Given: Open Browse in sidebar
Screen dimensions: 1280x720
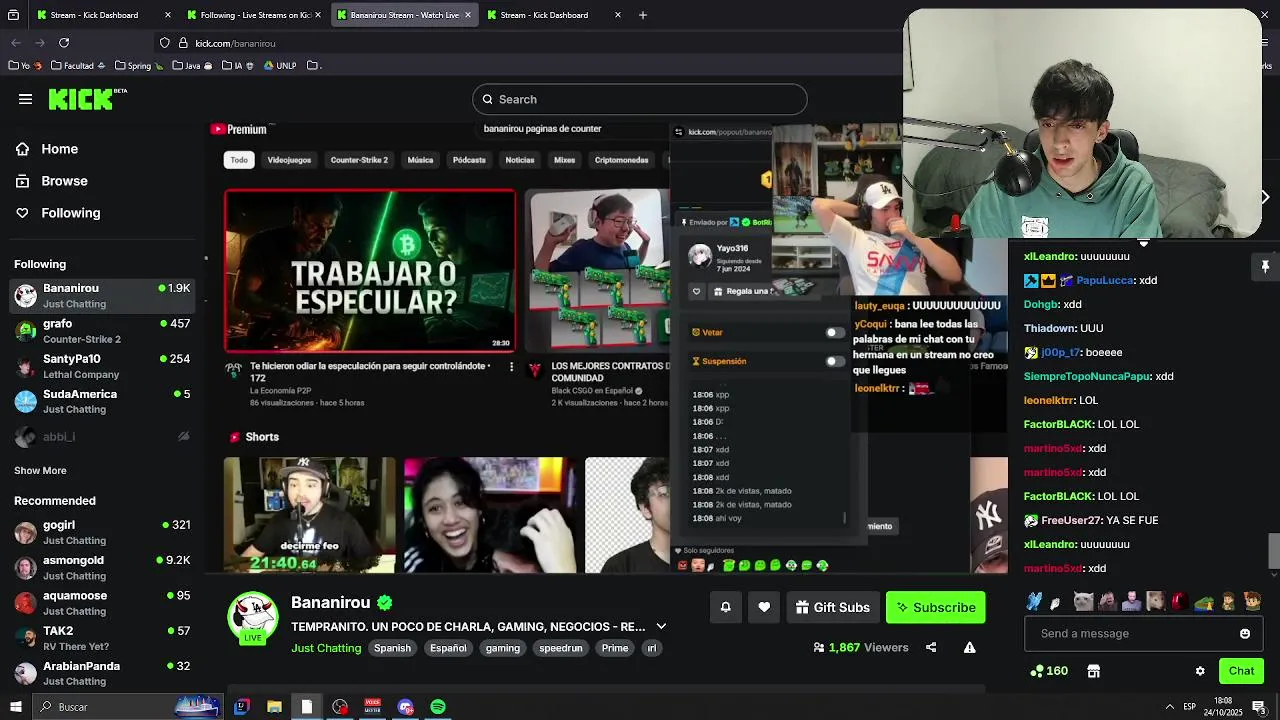Looking at the screenshot, I should pyautogui.click(x=64, y=181).
